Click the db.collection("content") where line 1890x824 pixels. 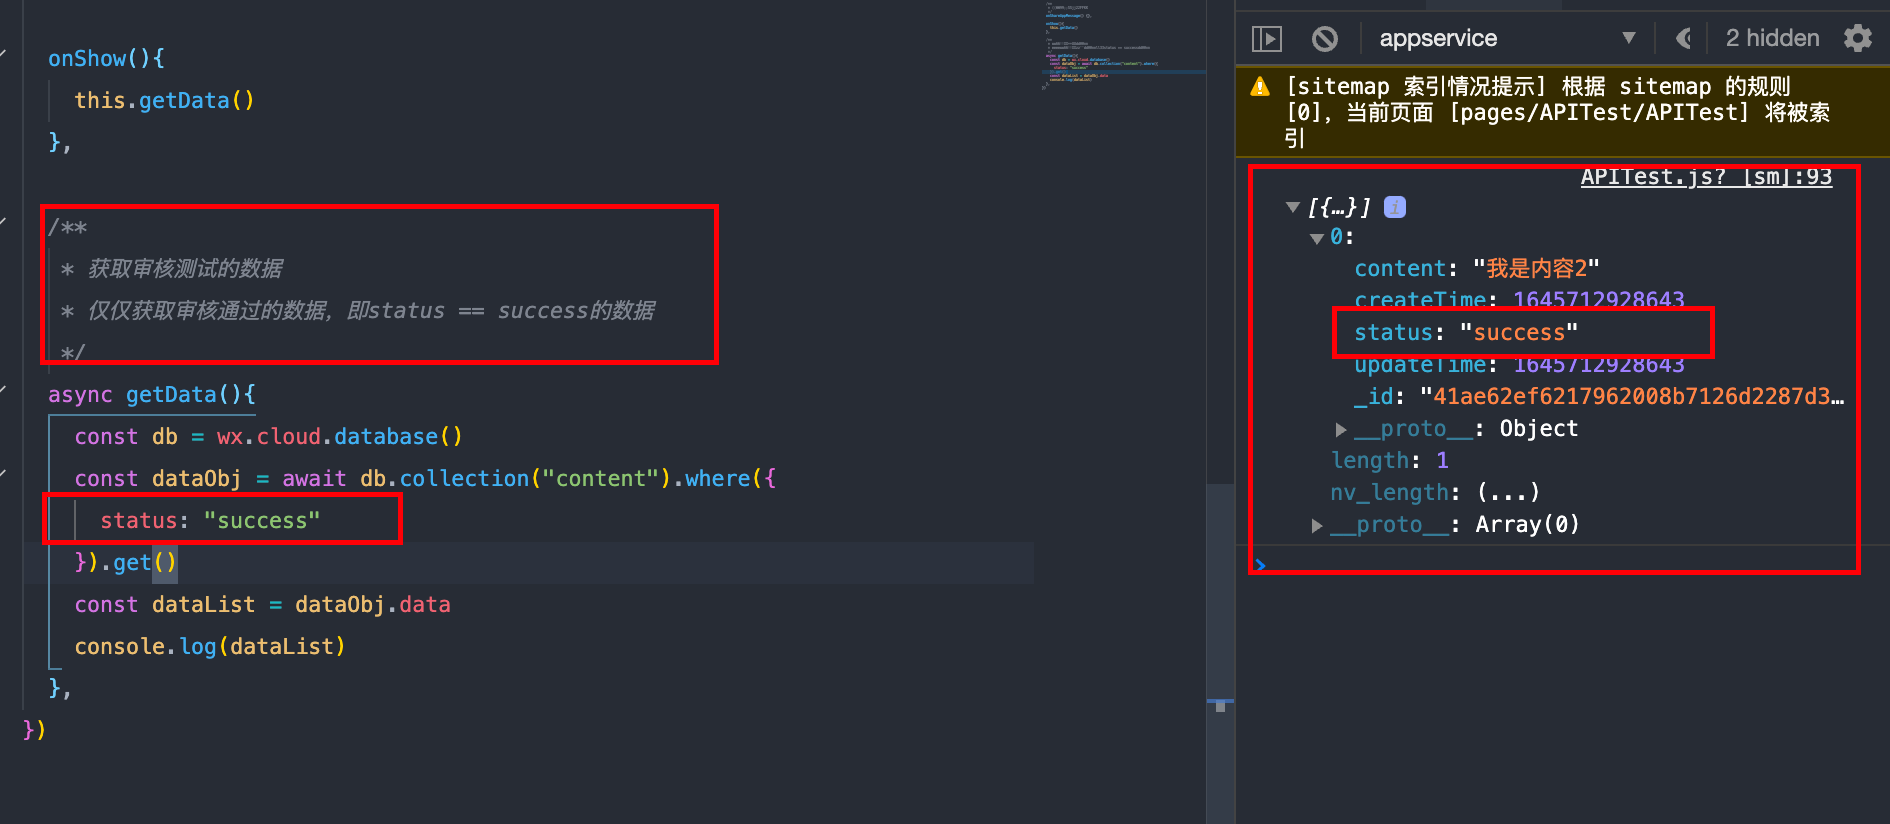tap(425, 479)
